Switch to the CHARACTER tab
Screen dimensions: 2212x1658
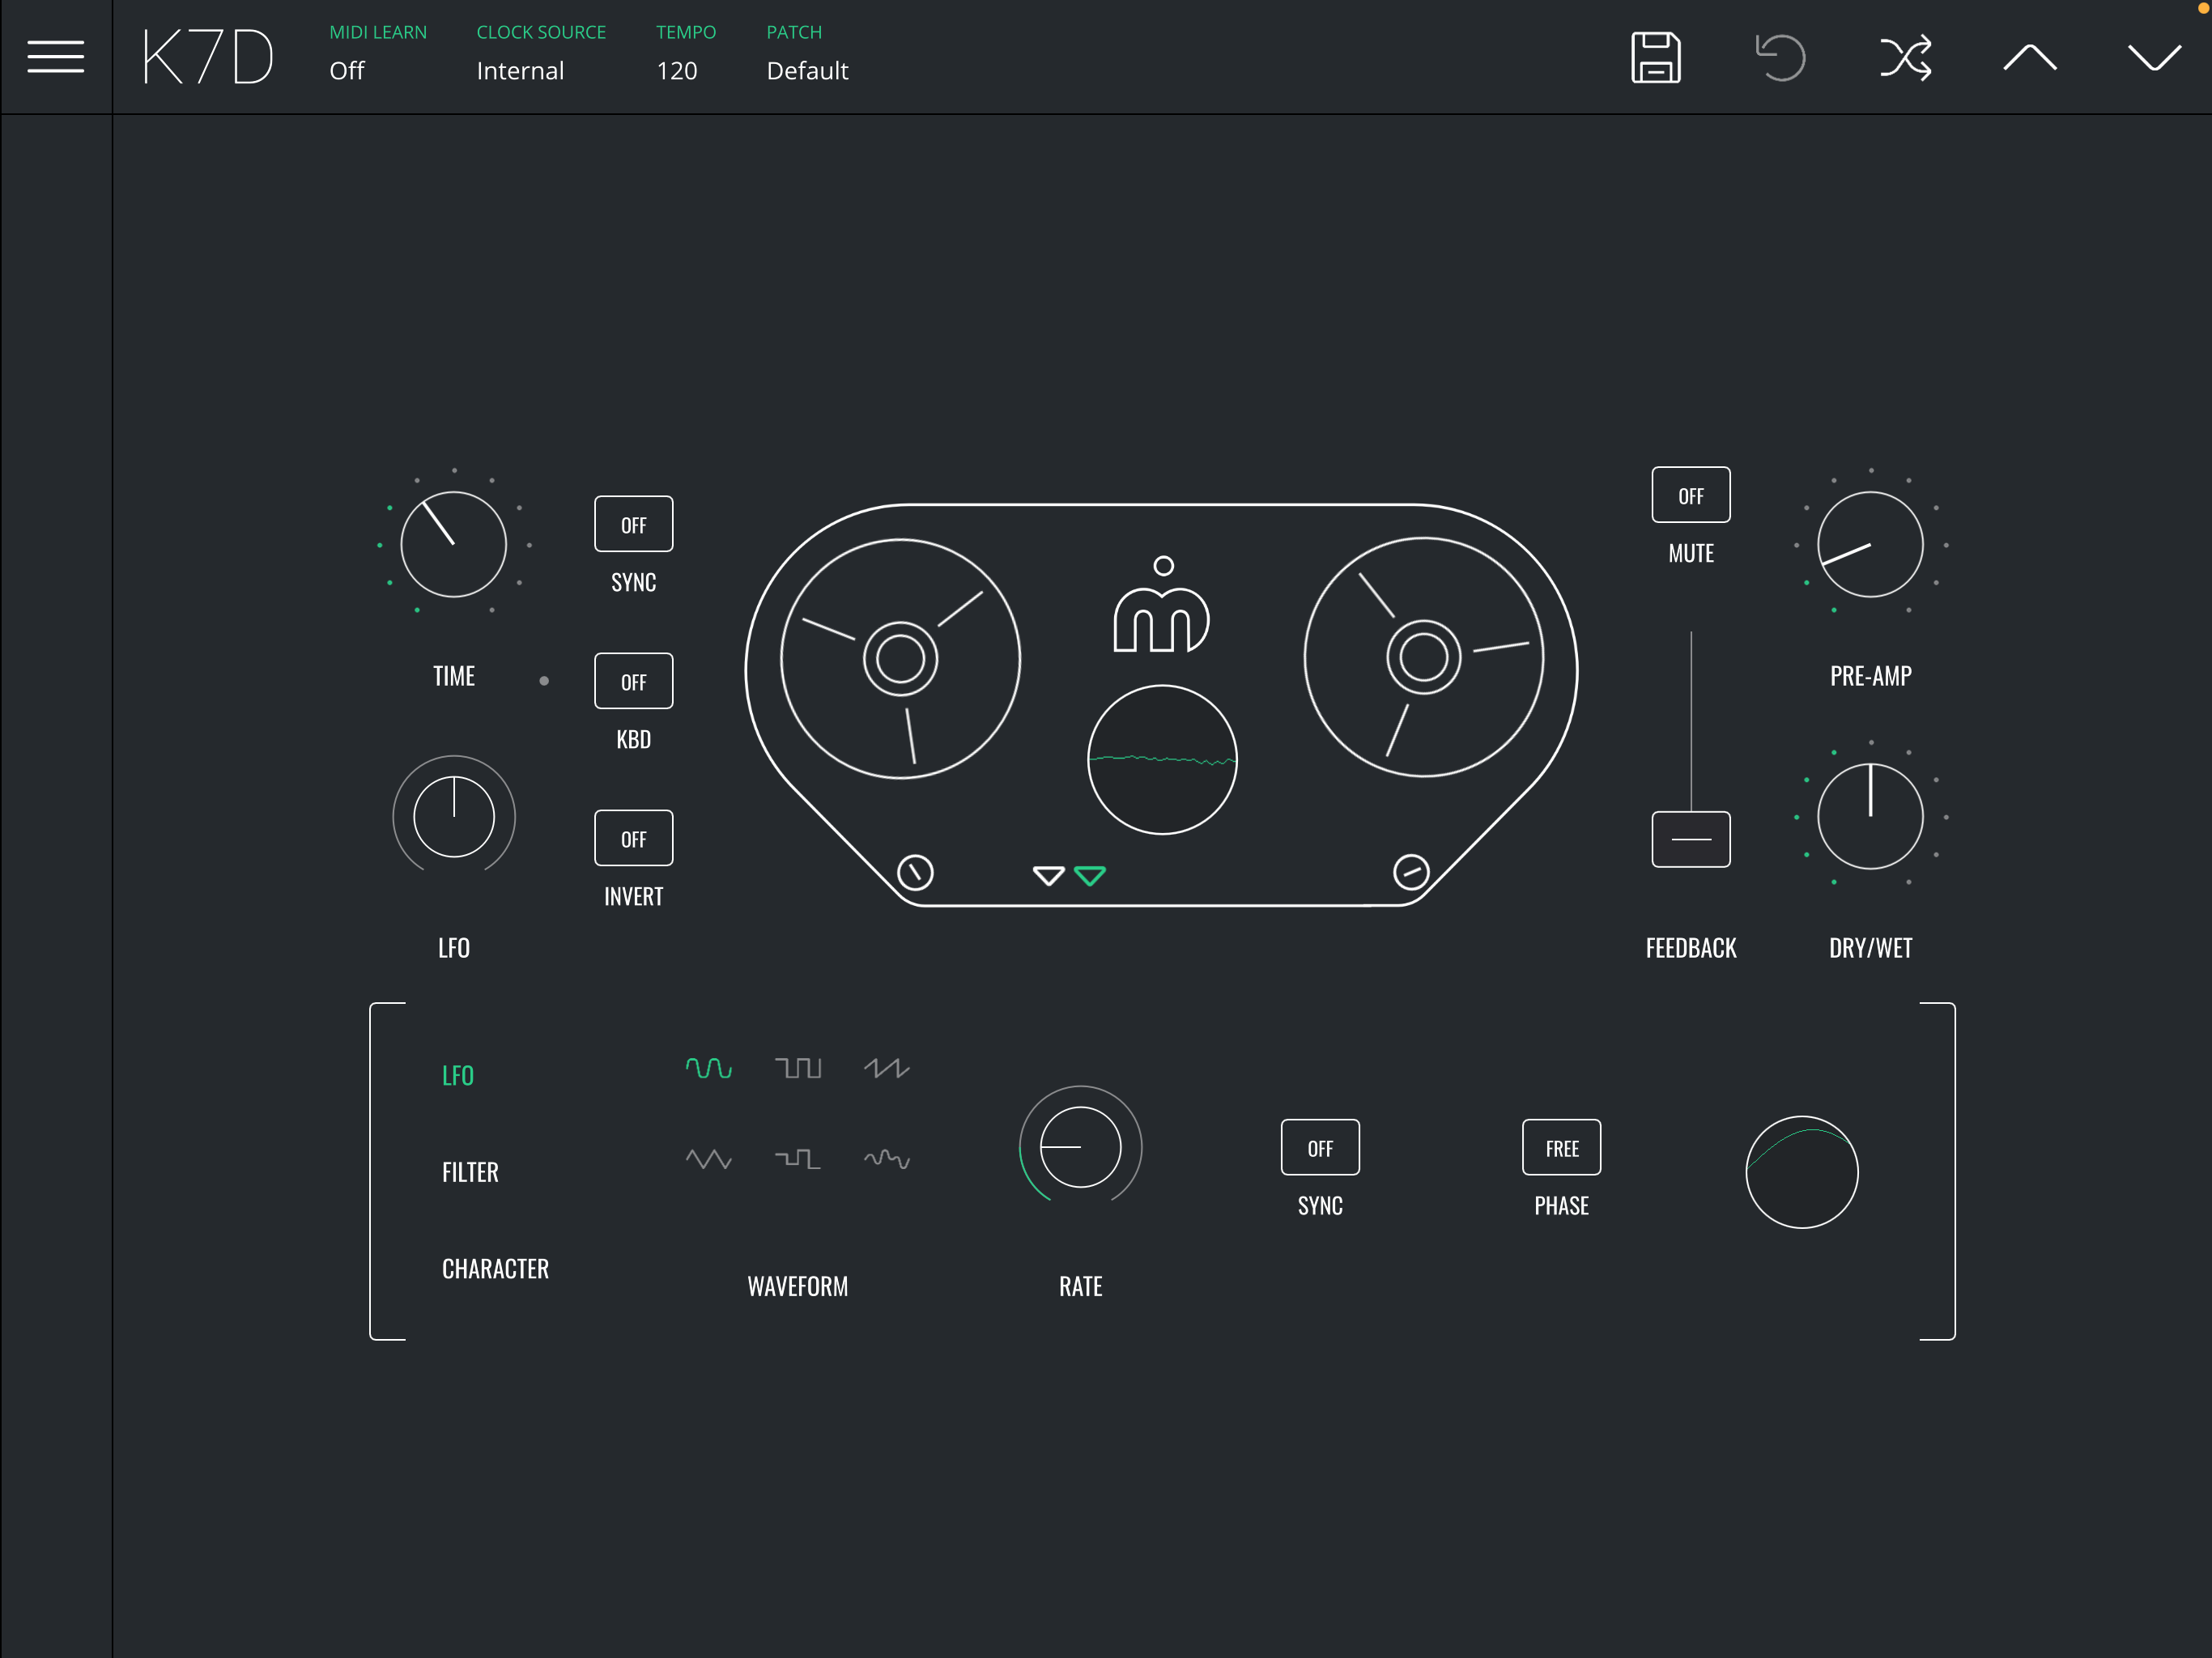point(495,1269)
